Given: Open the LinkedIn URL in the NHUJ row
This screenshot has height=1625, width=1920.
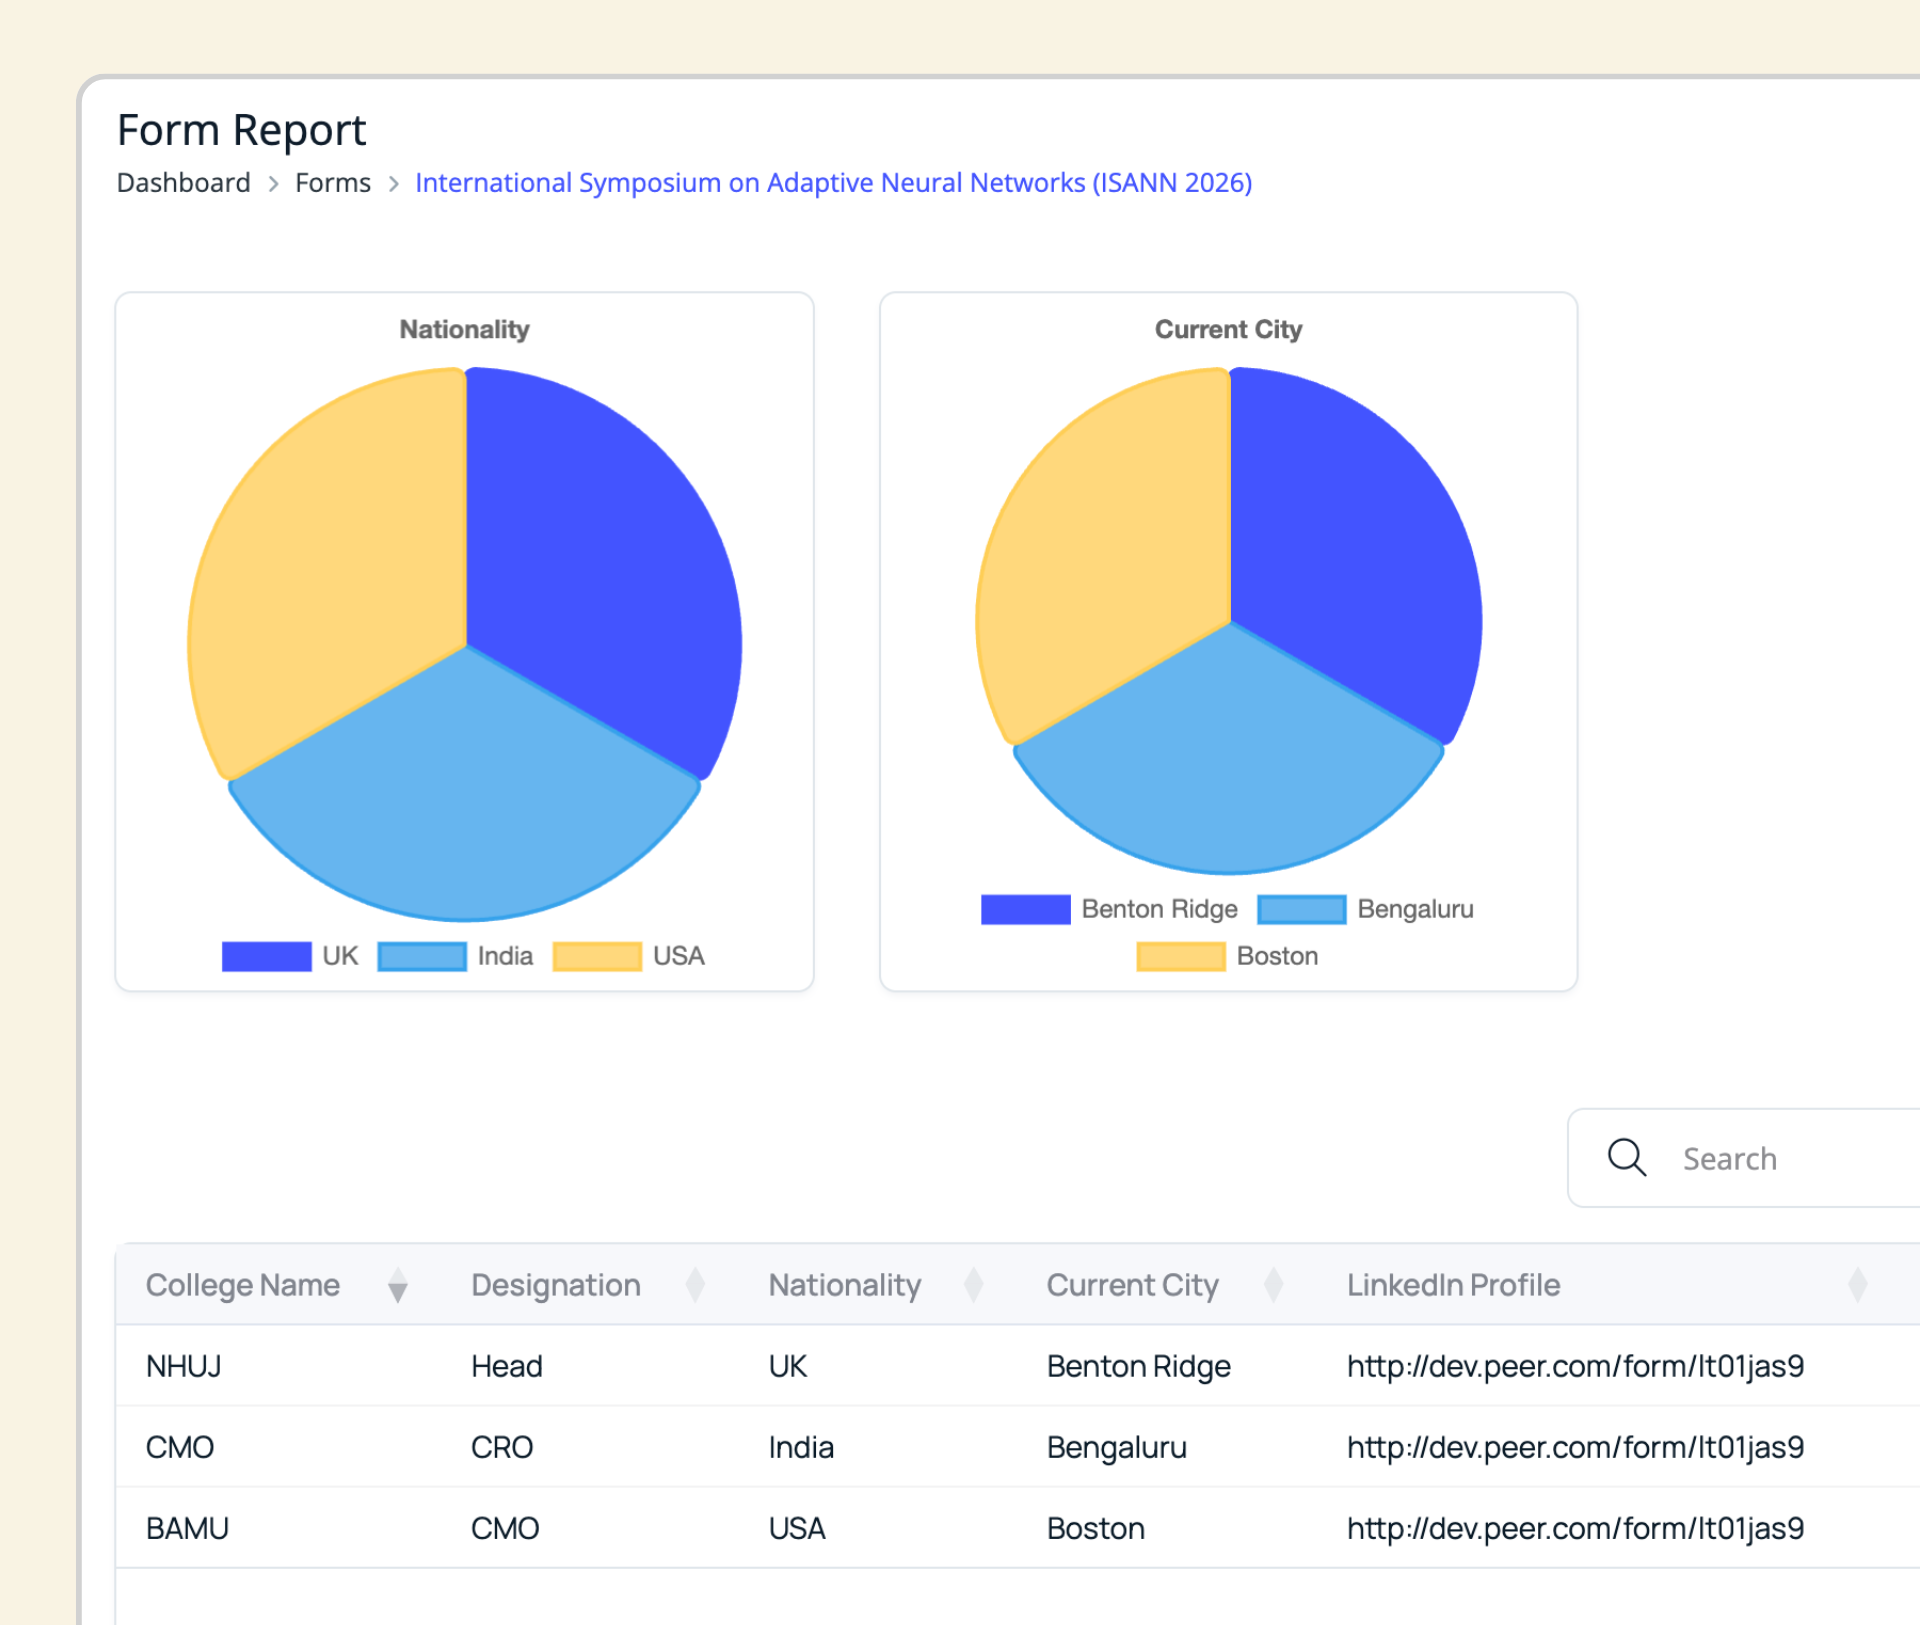Looking at the screenshot, I should coord(1574,1366).
